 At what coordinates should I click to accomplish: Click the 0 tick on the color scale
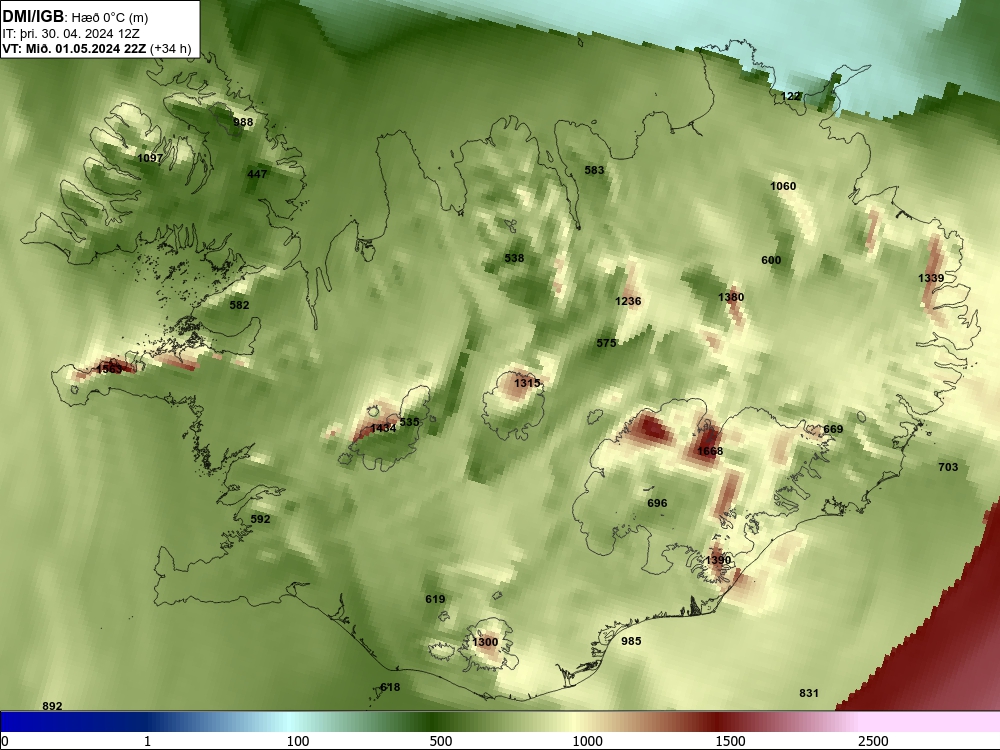6,741
